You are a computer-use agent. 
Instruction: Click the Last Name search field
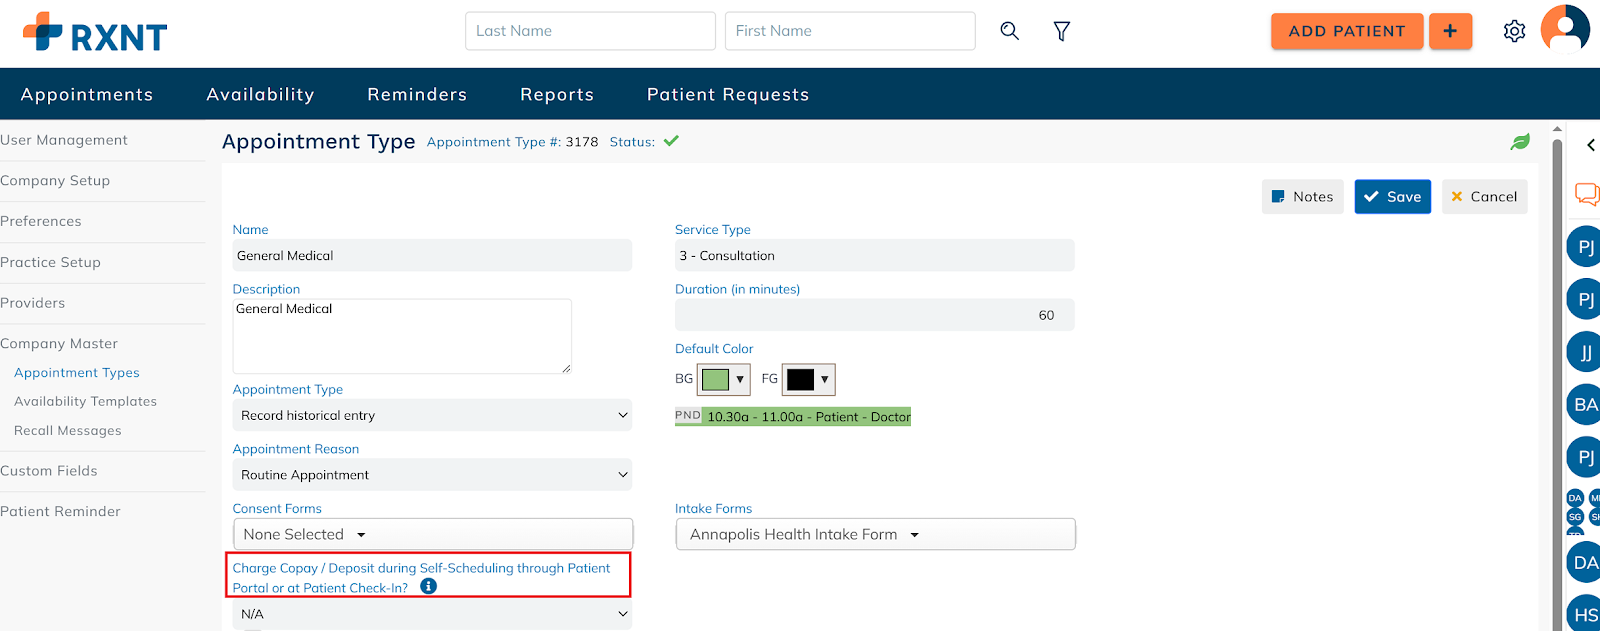coord(590,31)
